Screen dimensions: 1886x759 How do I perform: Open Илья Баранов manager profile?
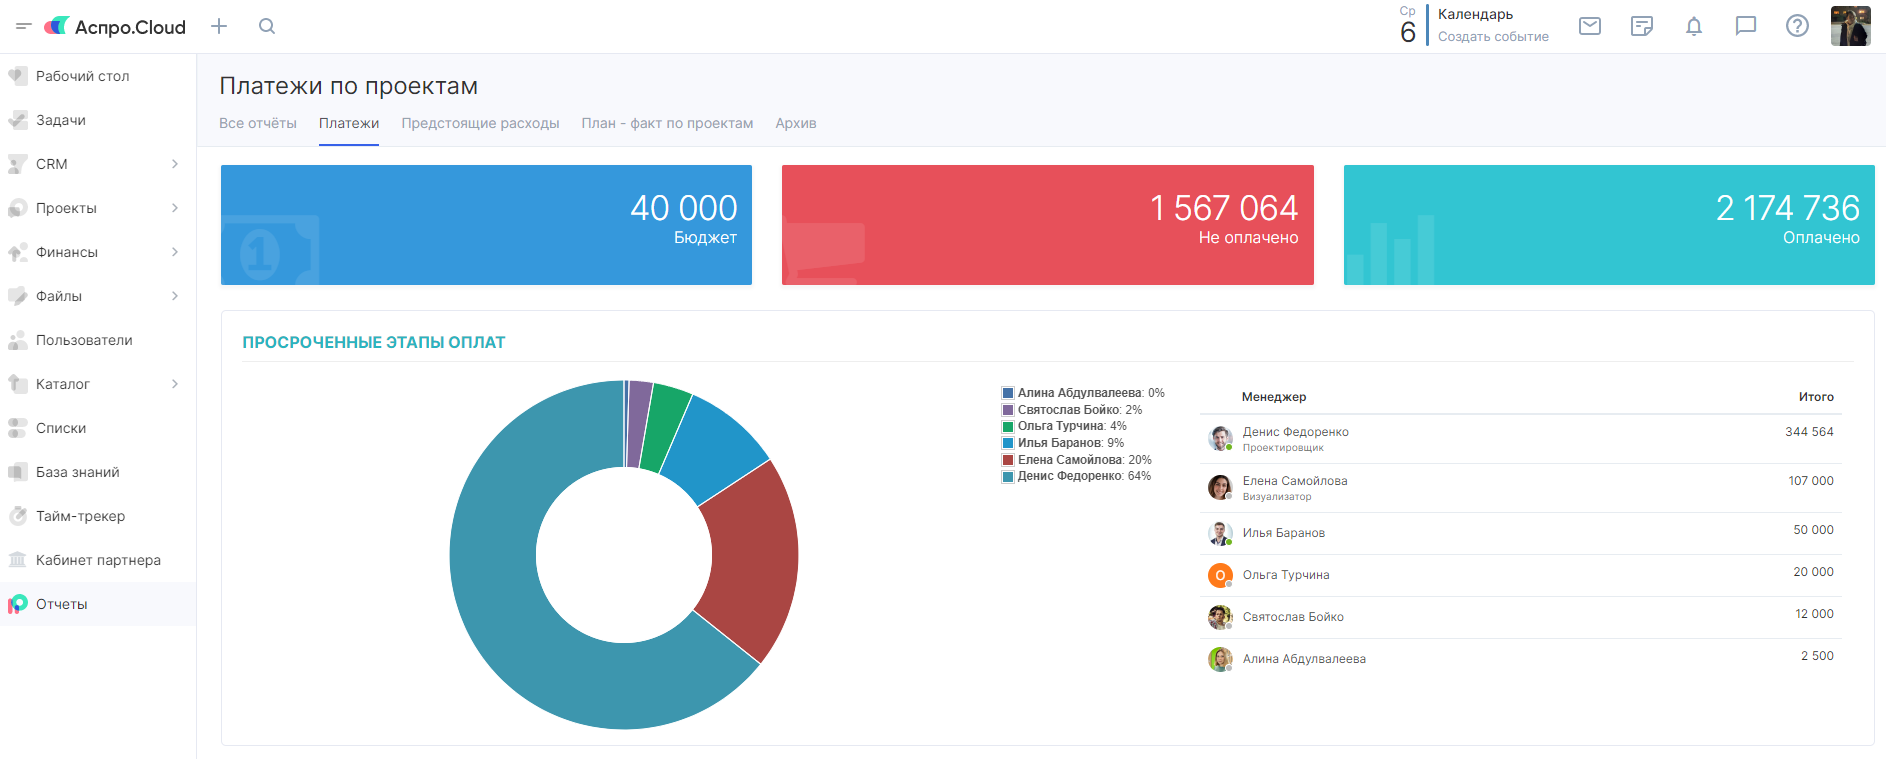pos(1284,533)
